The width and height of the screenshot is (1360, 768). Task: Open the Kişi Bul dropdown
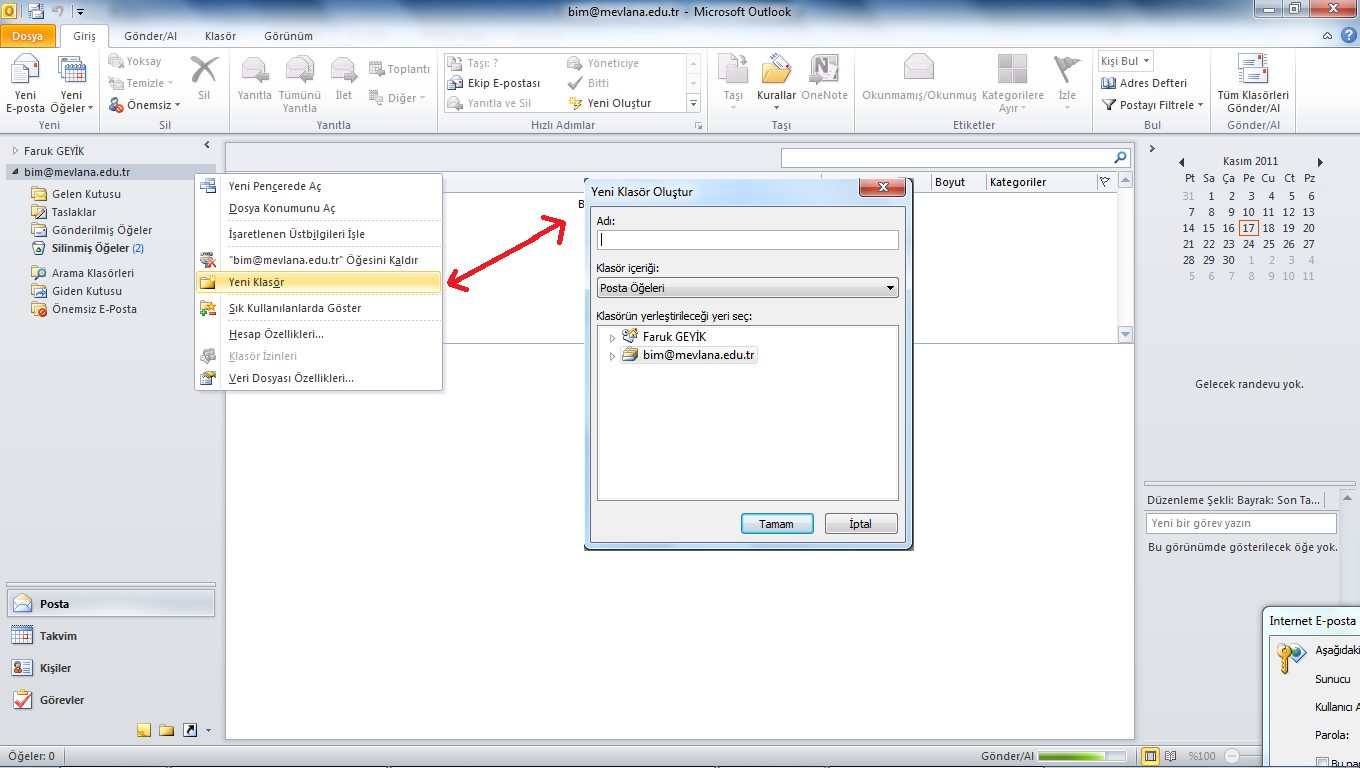point(1126,61)
